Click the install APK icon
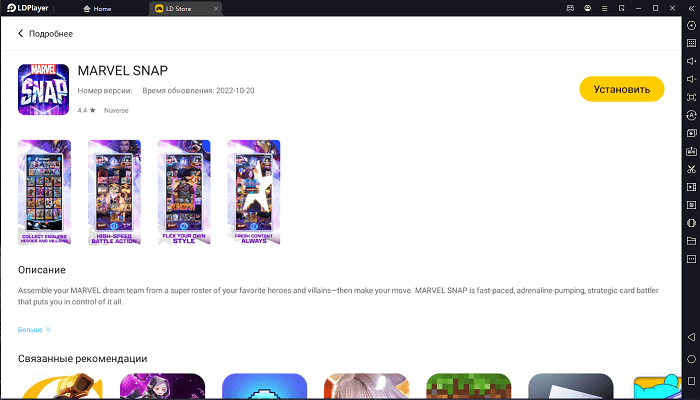 tap(691, 151)
